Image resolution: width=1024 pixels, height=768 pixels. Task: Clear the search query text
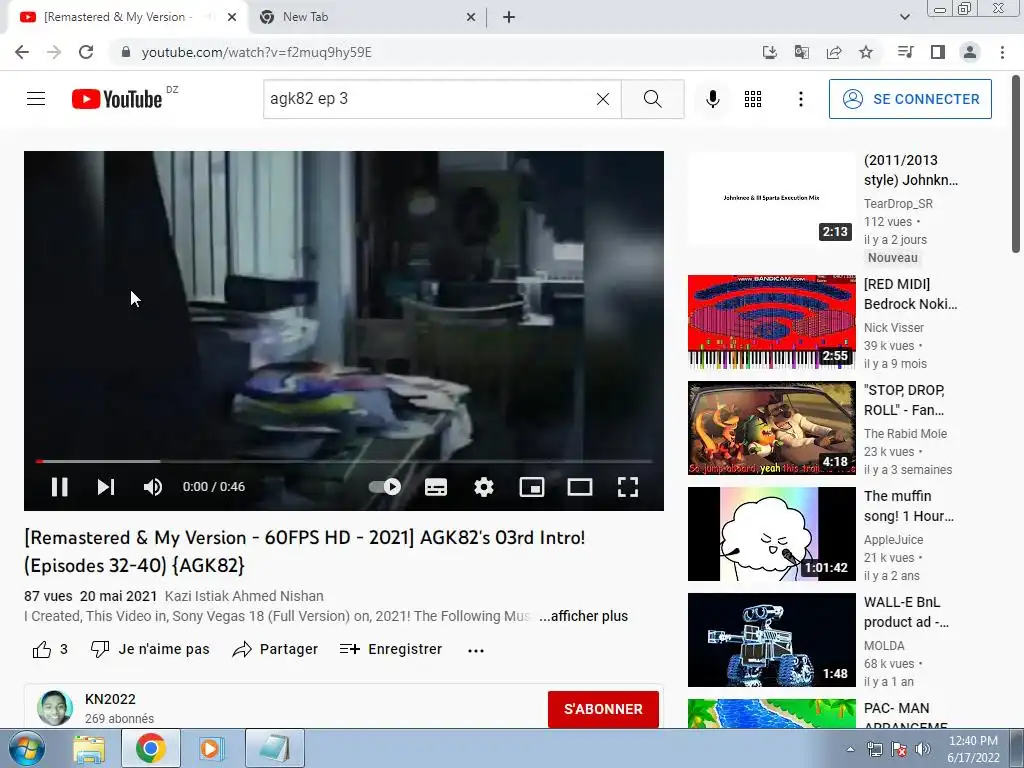pos(603,99)
